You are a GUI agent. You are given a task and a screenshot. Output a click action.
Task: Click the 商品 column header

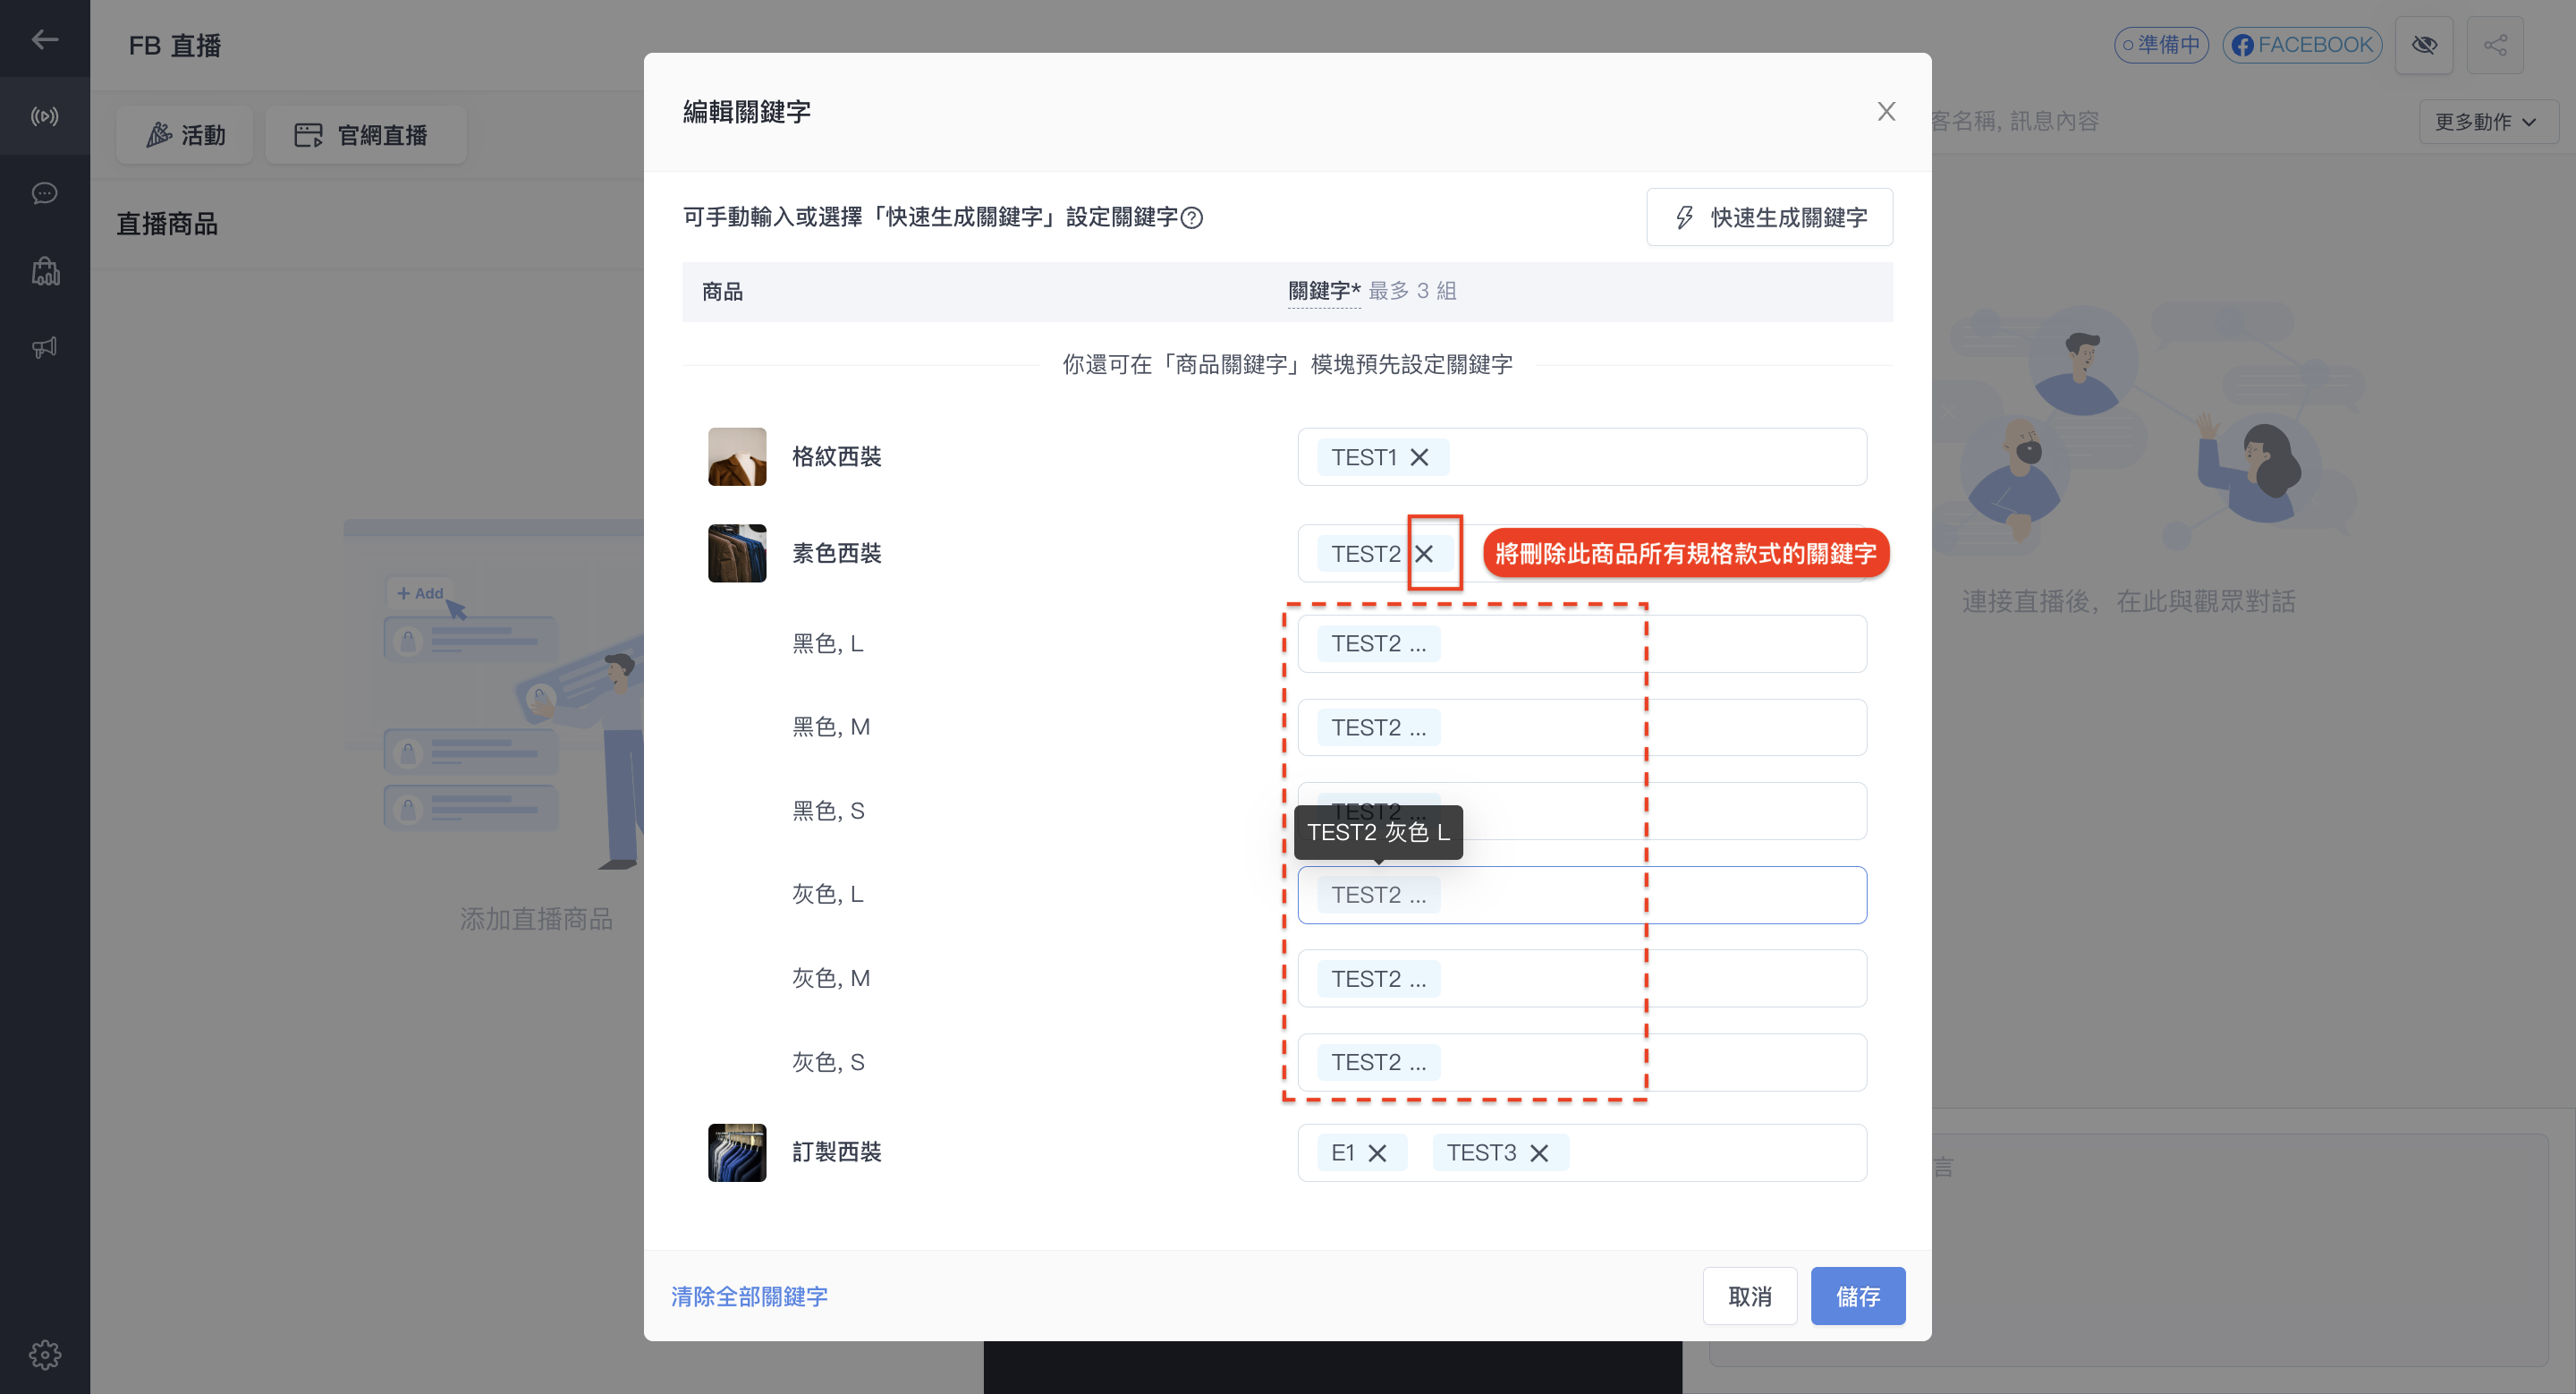click(x=722, y=292)
